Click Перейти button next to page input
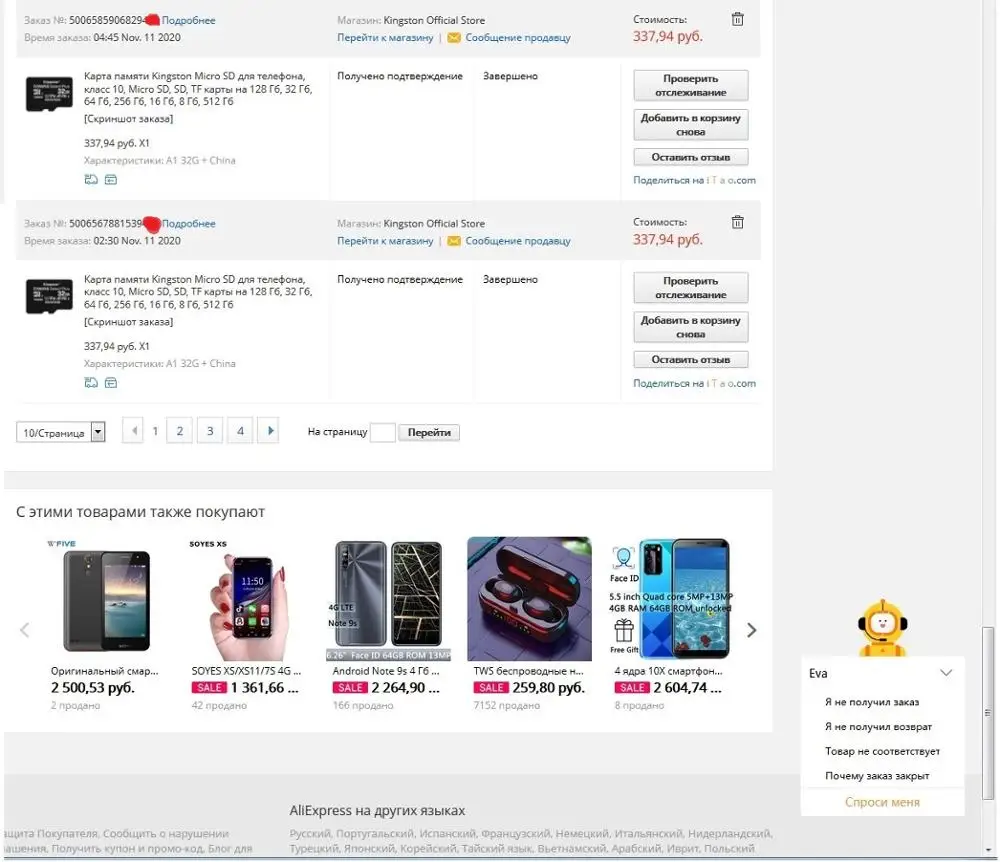1000x862 pixels. 429,432
